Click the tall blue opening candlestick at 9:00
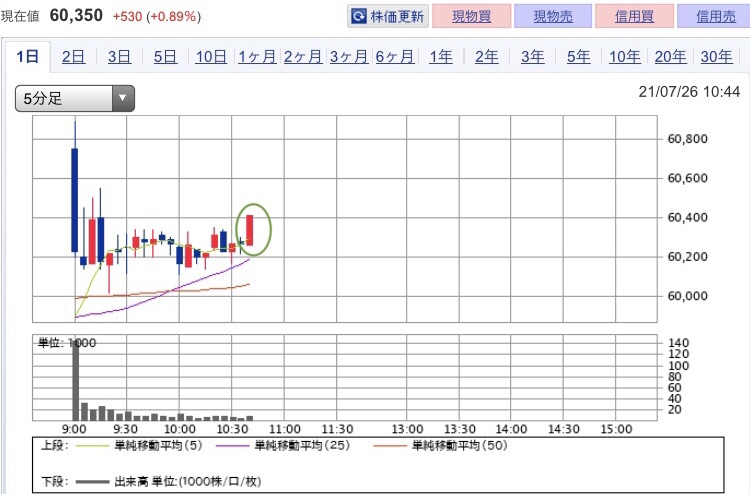The image size is (750, 494). [x=75, y=200]
